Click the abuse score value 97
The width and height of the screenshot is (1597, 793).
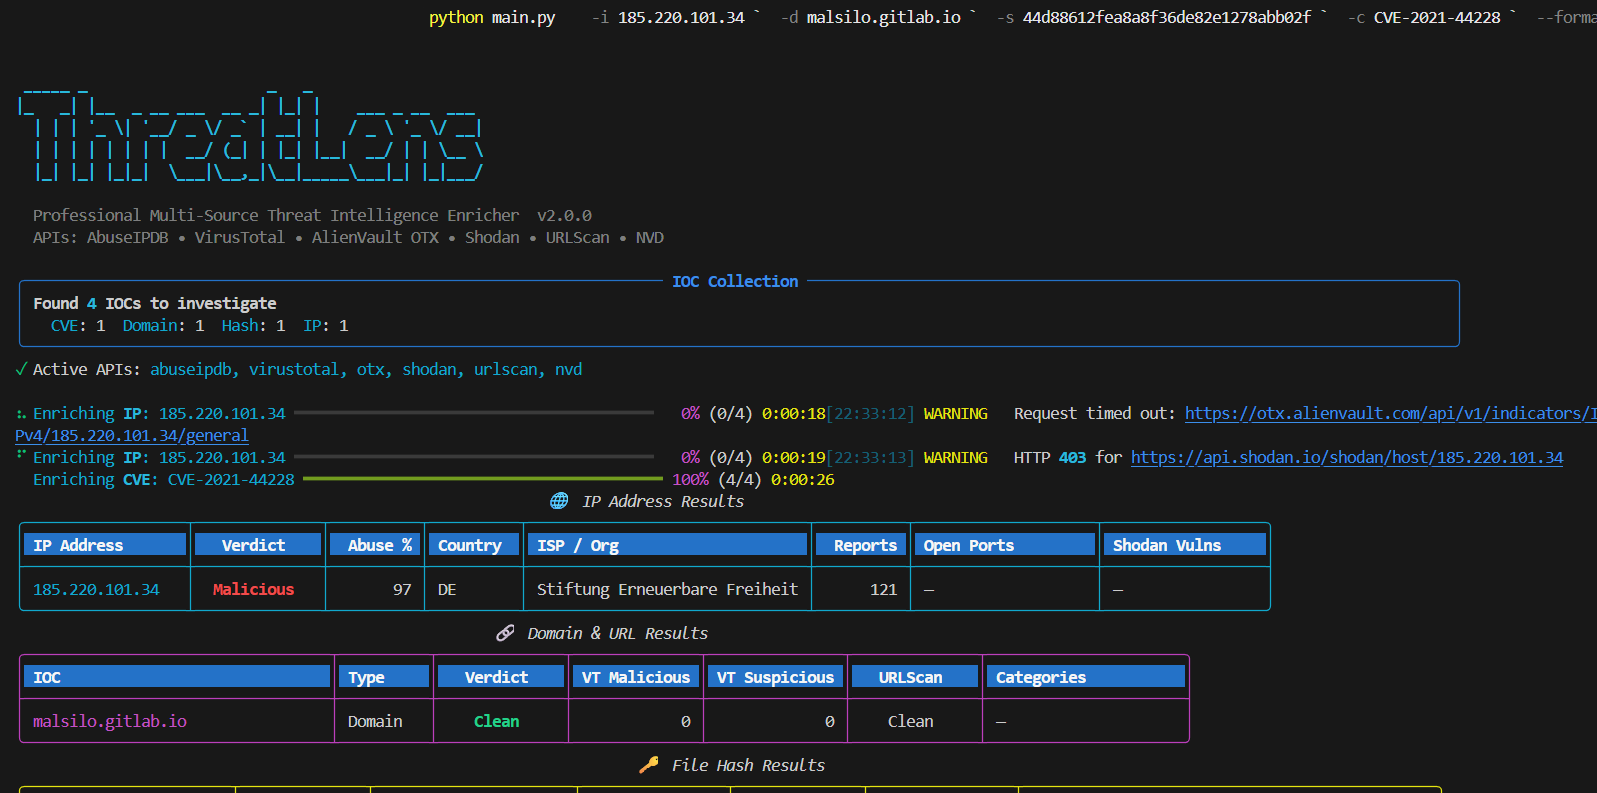pos(402,589)
